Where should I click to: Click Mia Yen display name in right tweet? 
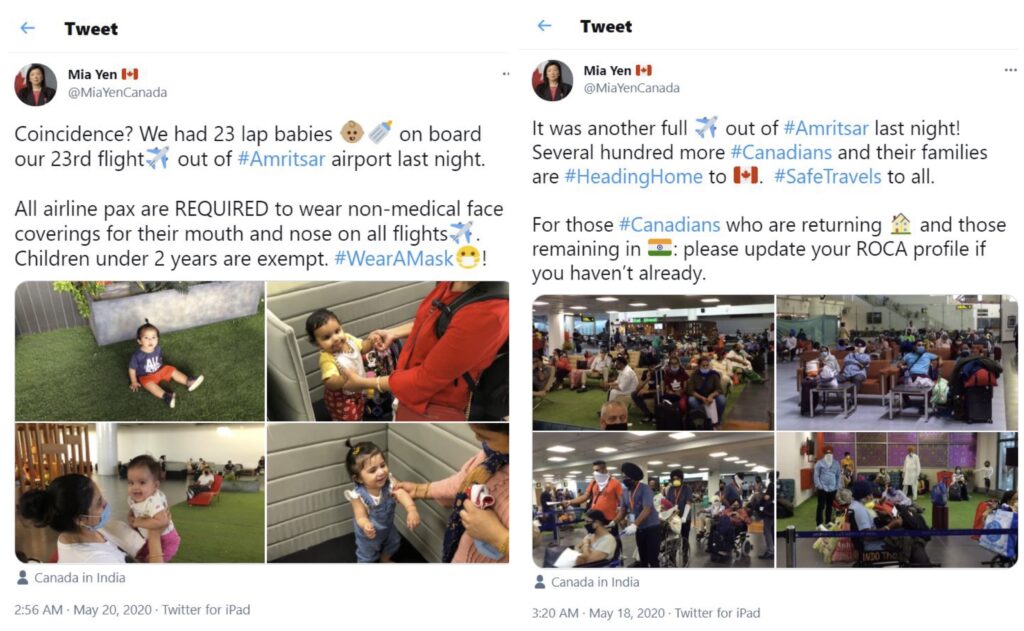607,71
